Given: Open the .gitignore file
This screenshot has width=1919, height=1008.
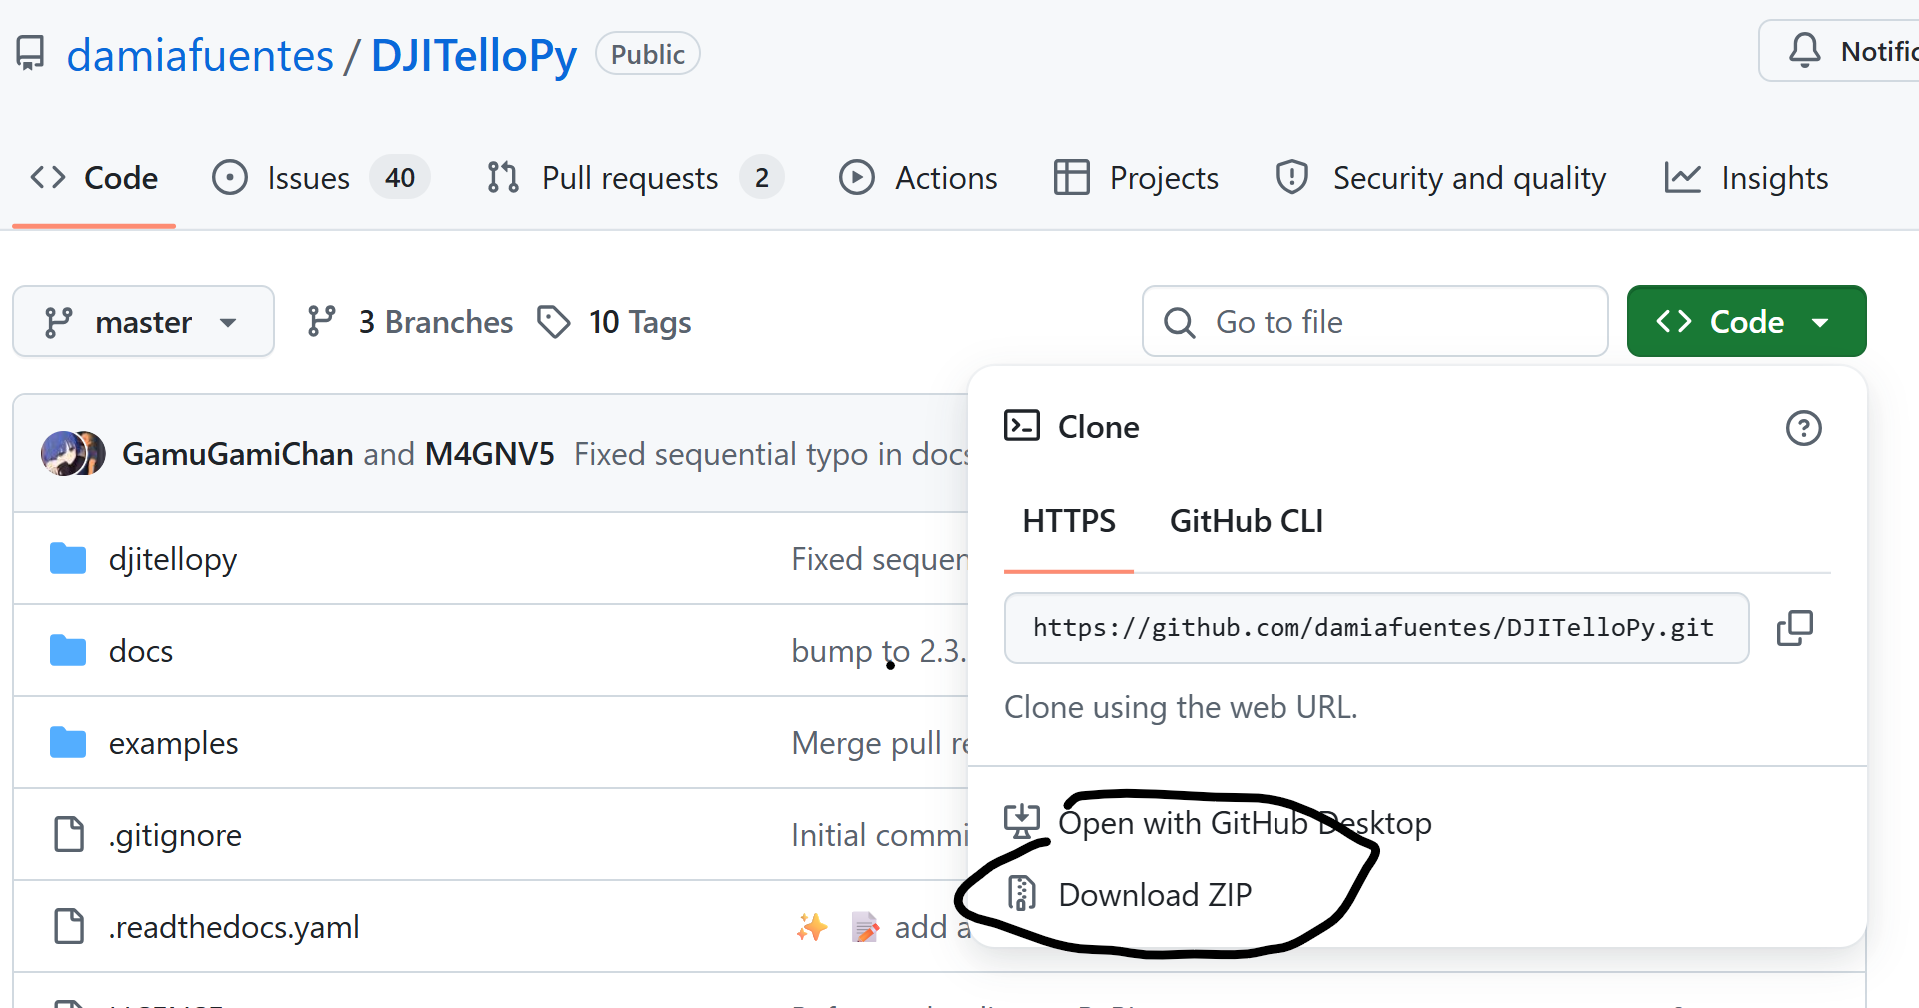Looking at the screenshot, I should pyautogui.click(x=175, y=835).
